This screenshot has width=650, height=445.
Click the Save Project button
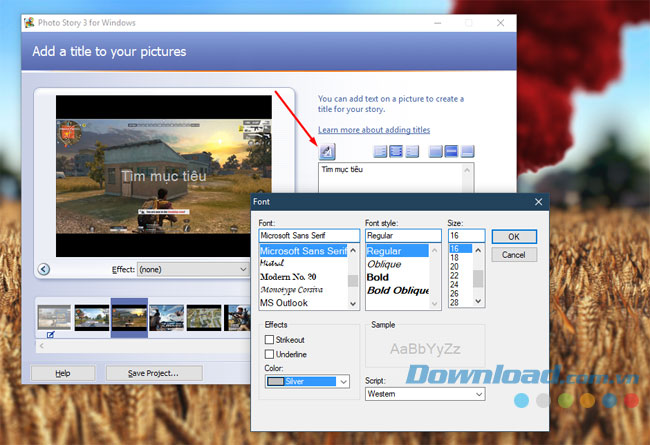(x=154, y=373)
